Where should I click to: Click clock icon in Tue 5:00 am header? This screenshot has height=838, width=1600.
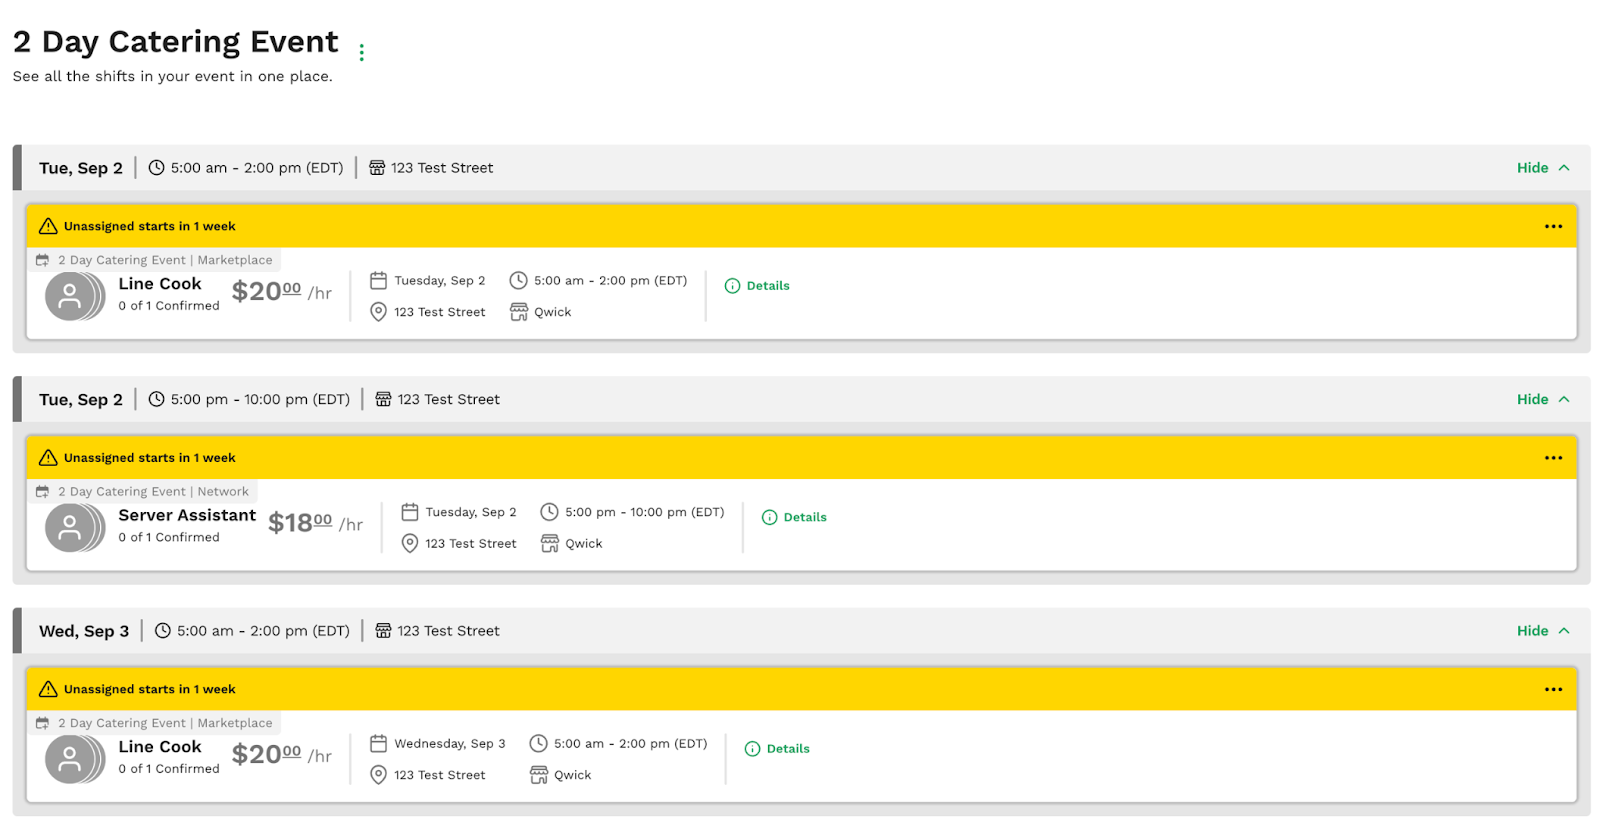click(156, 168)
